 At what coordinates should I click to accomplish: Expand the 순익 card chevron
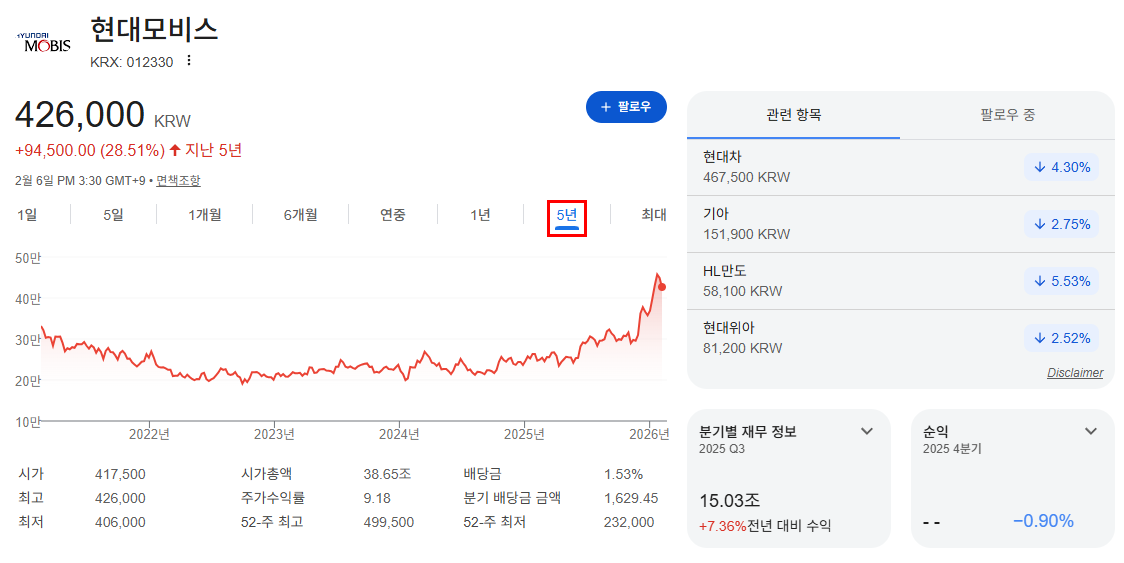point(1090,431)
